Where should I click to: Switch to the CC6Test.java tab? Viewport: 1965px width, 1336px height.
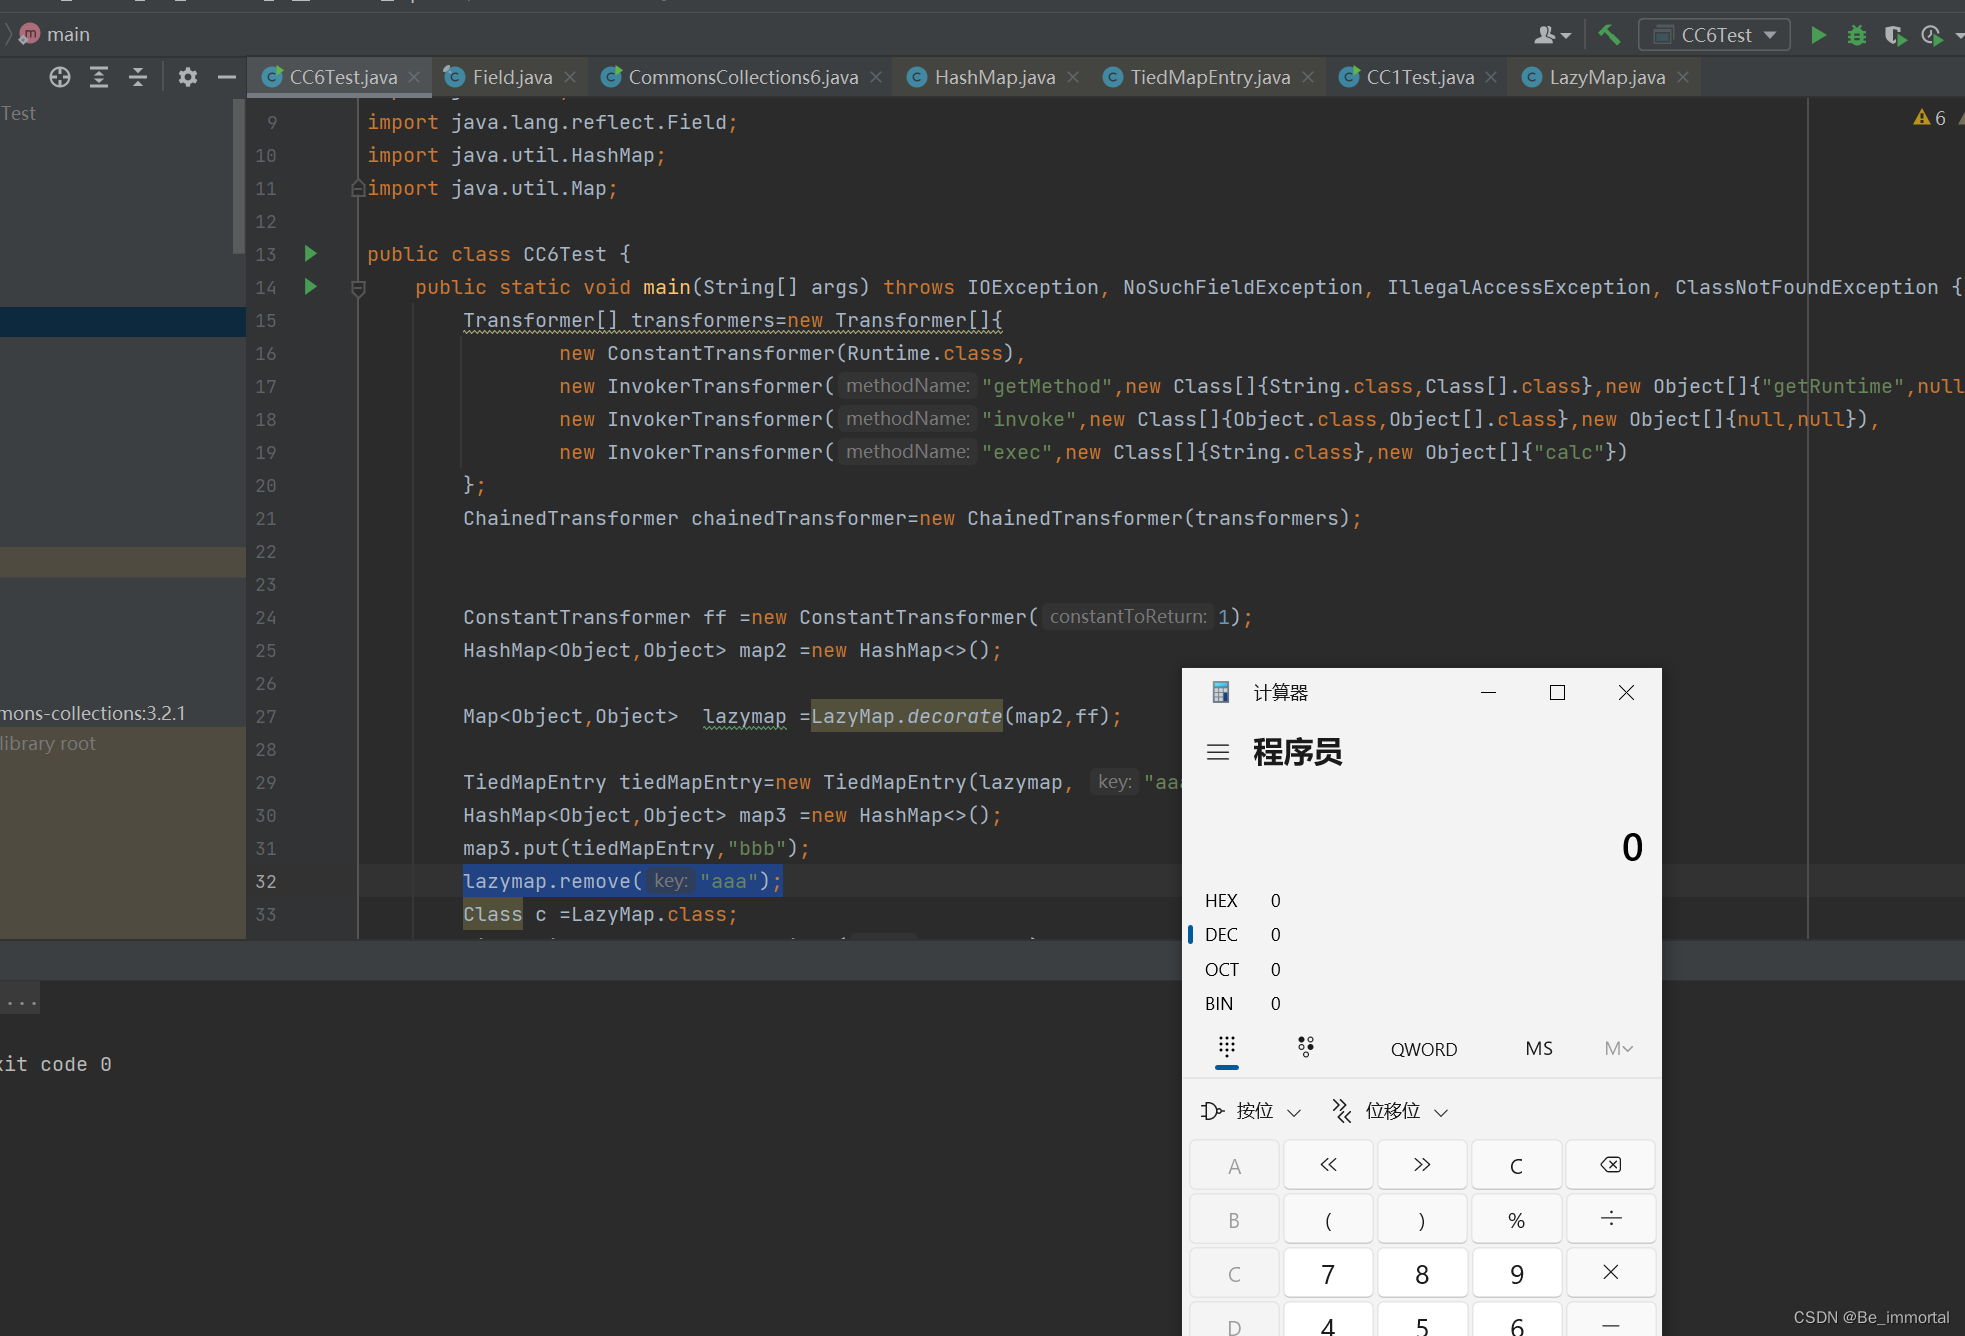342,77
